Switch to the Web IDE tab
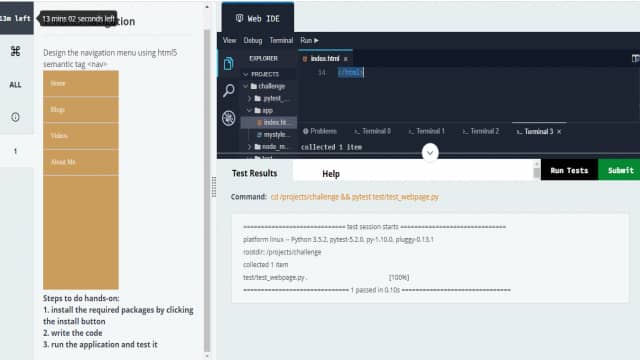Screen dimensions: 640x360 (x=258, y=18)
